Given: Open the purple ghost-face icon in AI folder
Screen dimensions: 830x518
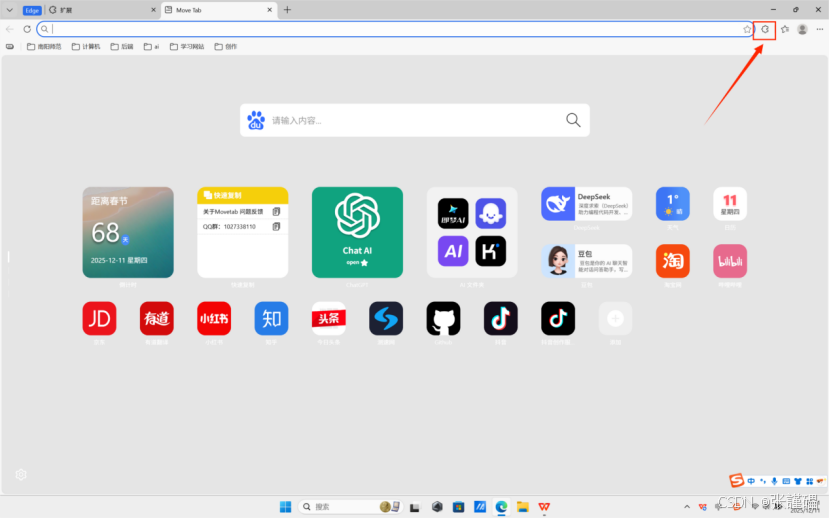Looking at the screenshot, I should point(491,213).
